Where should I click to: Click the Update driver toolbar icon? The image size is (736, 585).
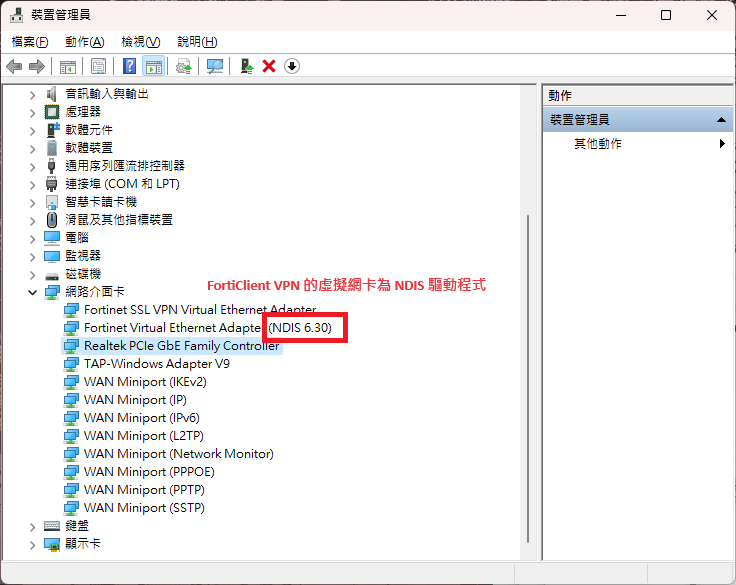[x=246, y=66]
